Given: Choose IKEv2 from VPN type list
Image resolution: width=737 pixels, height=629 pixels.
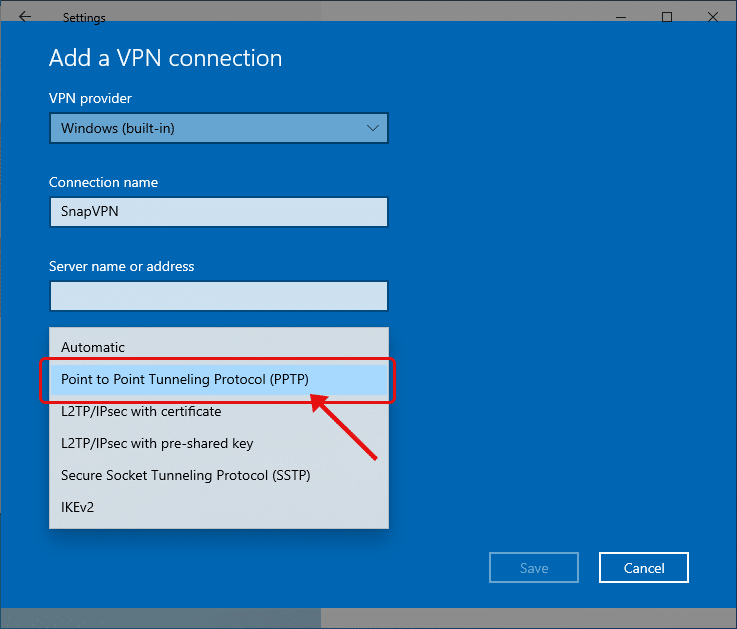Looking at the screenshot, I should (219, 507).
